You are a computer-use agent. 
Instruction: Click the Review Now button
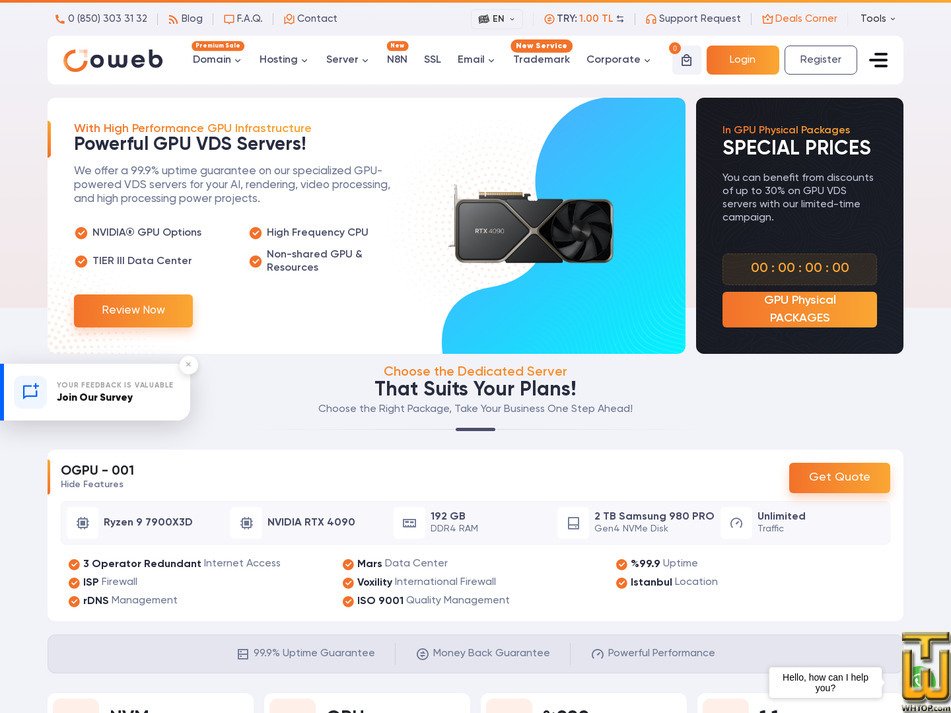coord(133,310)
